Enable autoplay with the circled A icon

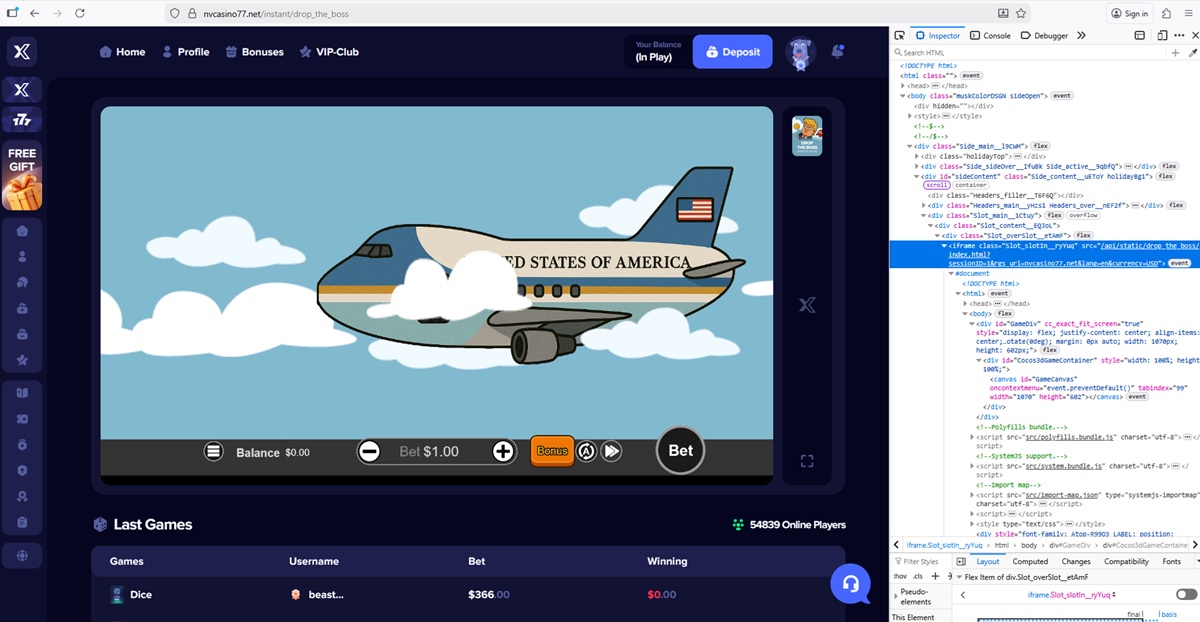tap(586, 452)
